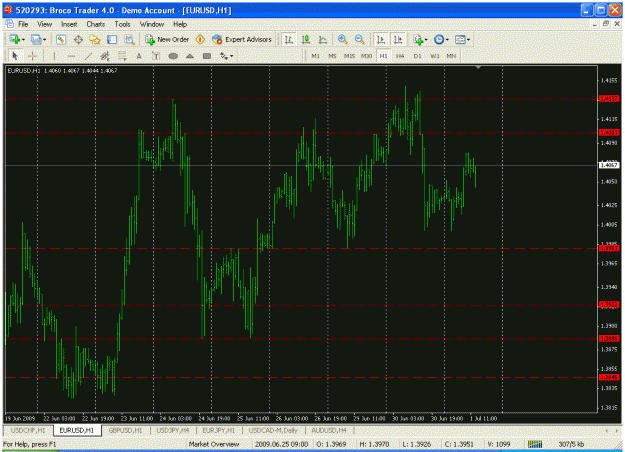Click the current price label 1.4067

[609, 165]
